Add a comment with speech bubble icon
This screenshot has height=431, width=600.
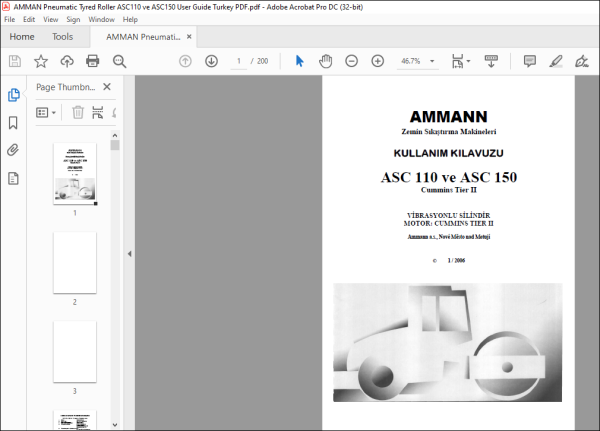pyautogui.click(x=530, y=61)
